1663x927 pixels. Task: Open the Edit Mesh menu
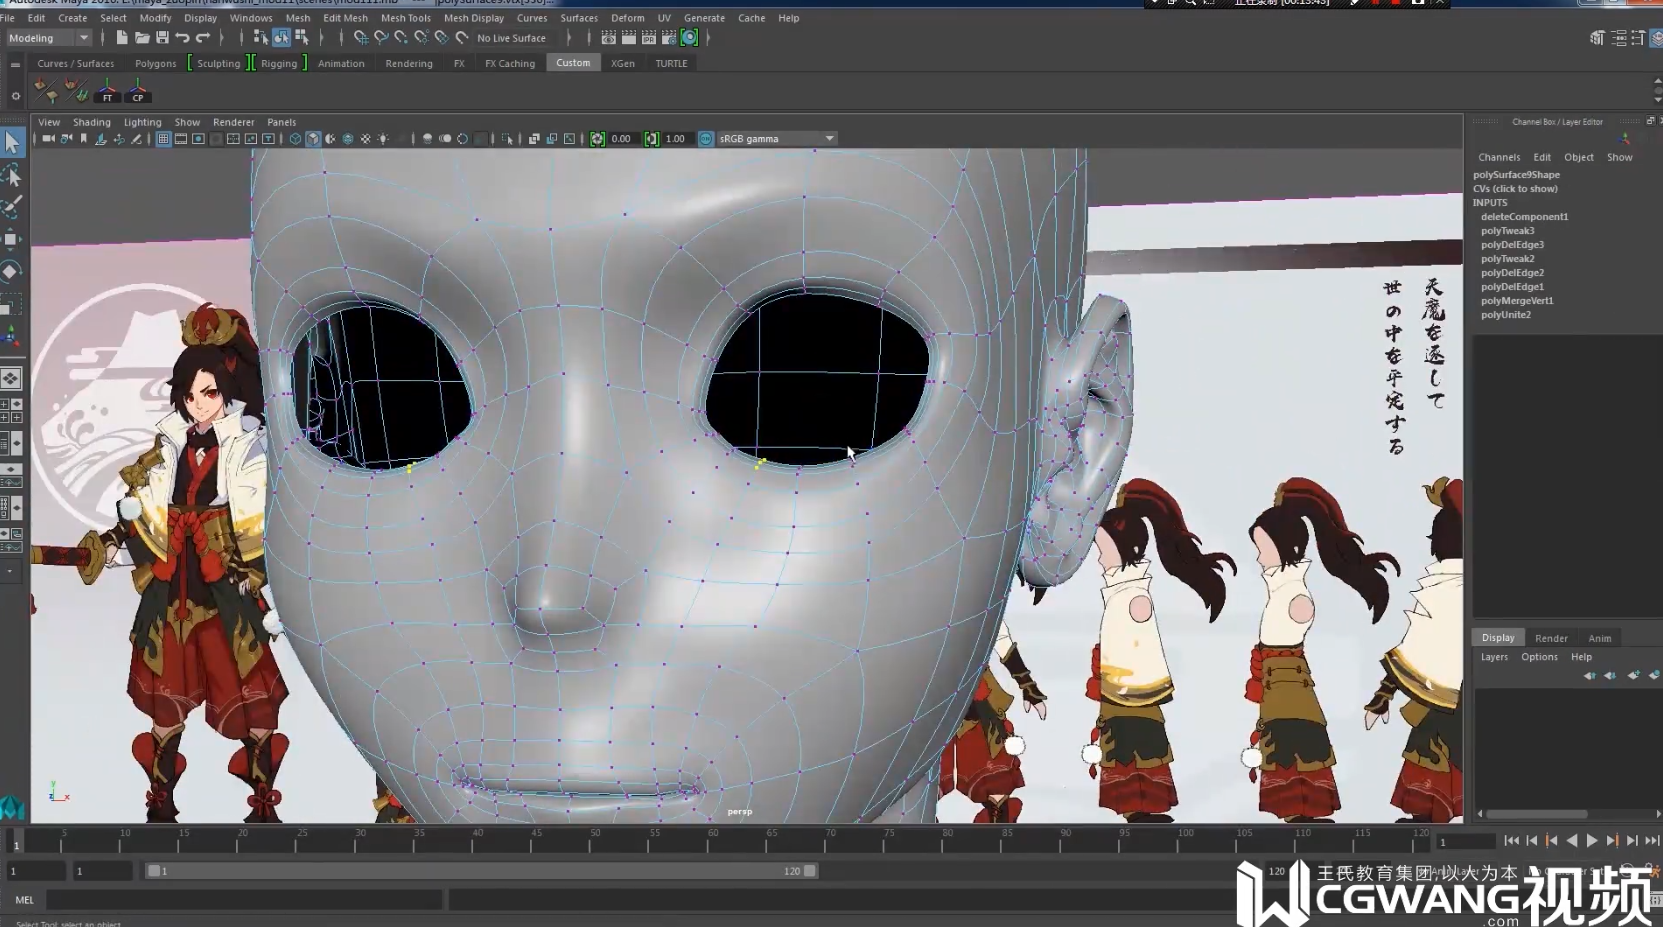coord(345,18)
